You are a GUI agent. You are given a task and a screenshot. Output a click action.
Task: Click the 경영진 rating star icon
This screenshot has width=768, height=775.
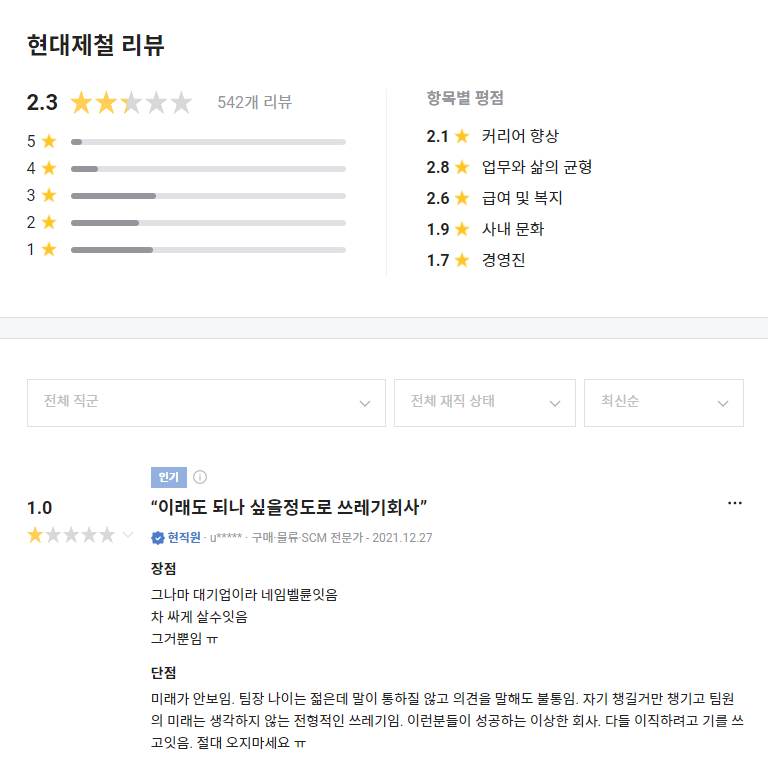click(x=462, y=260)
